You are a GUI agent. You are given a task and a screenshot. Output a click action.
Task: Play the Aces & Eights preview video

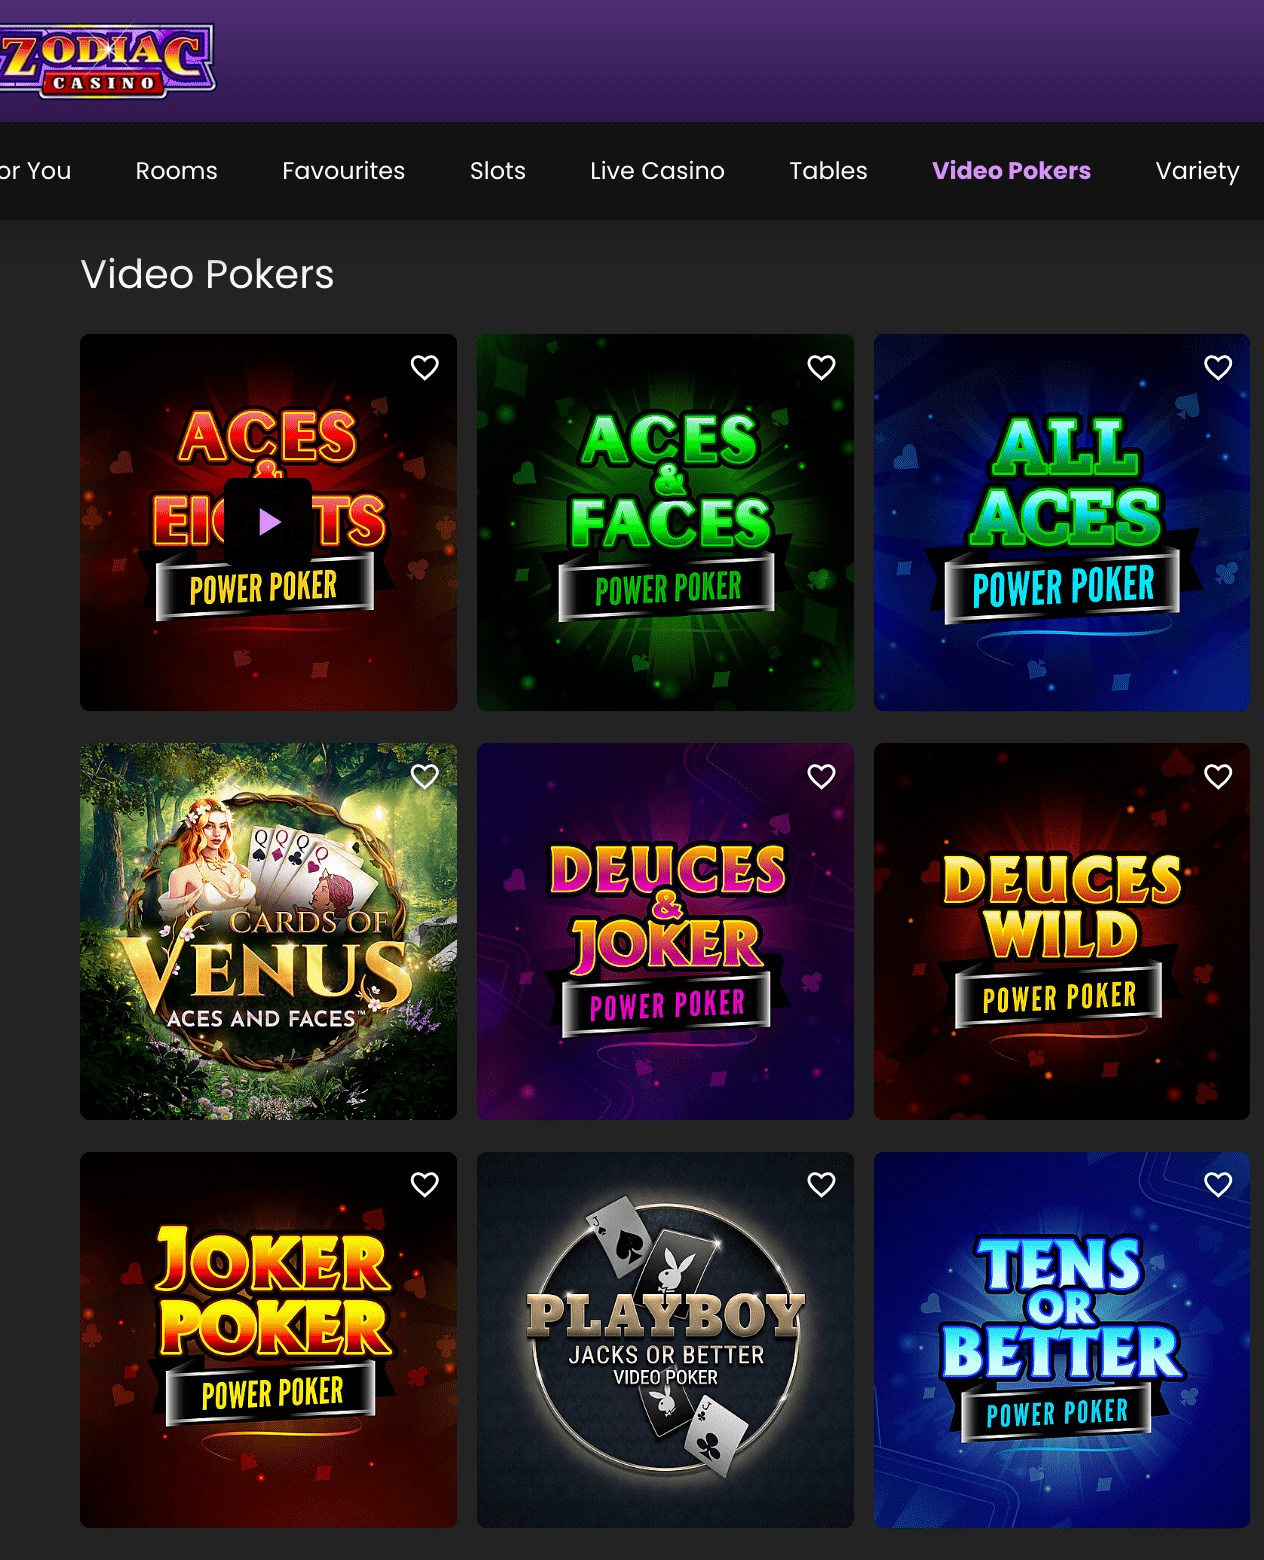pyautogui.click(x=267, y=520)
